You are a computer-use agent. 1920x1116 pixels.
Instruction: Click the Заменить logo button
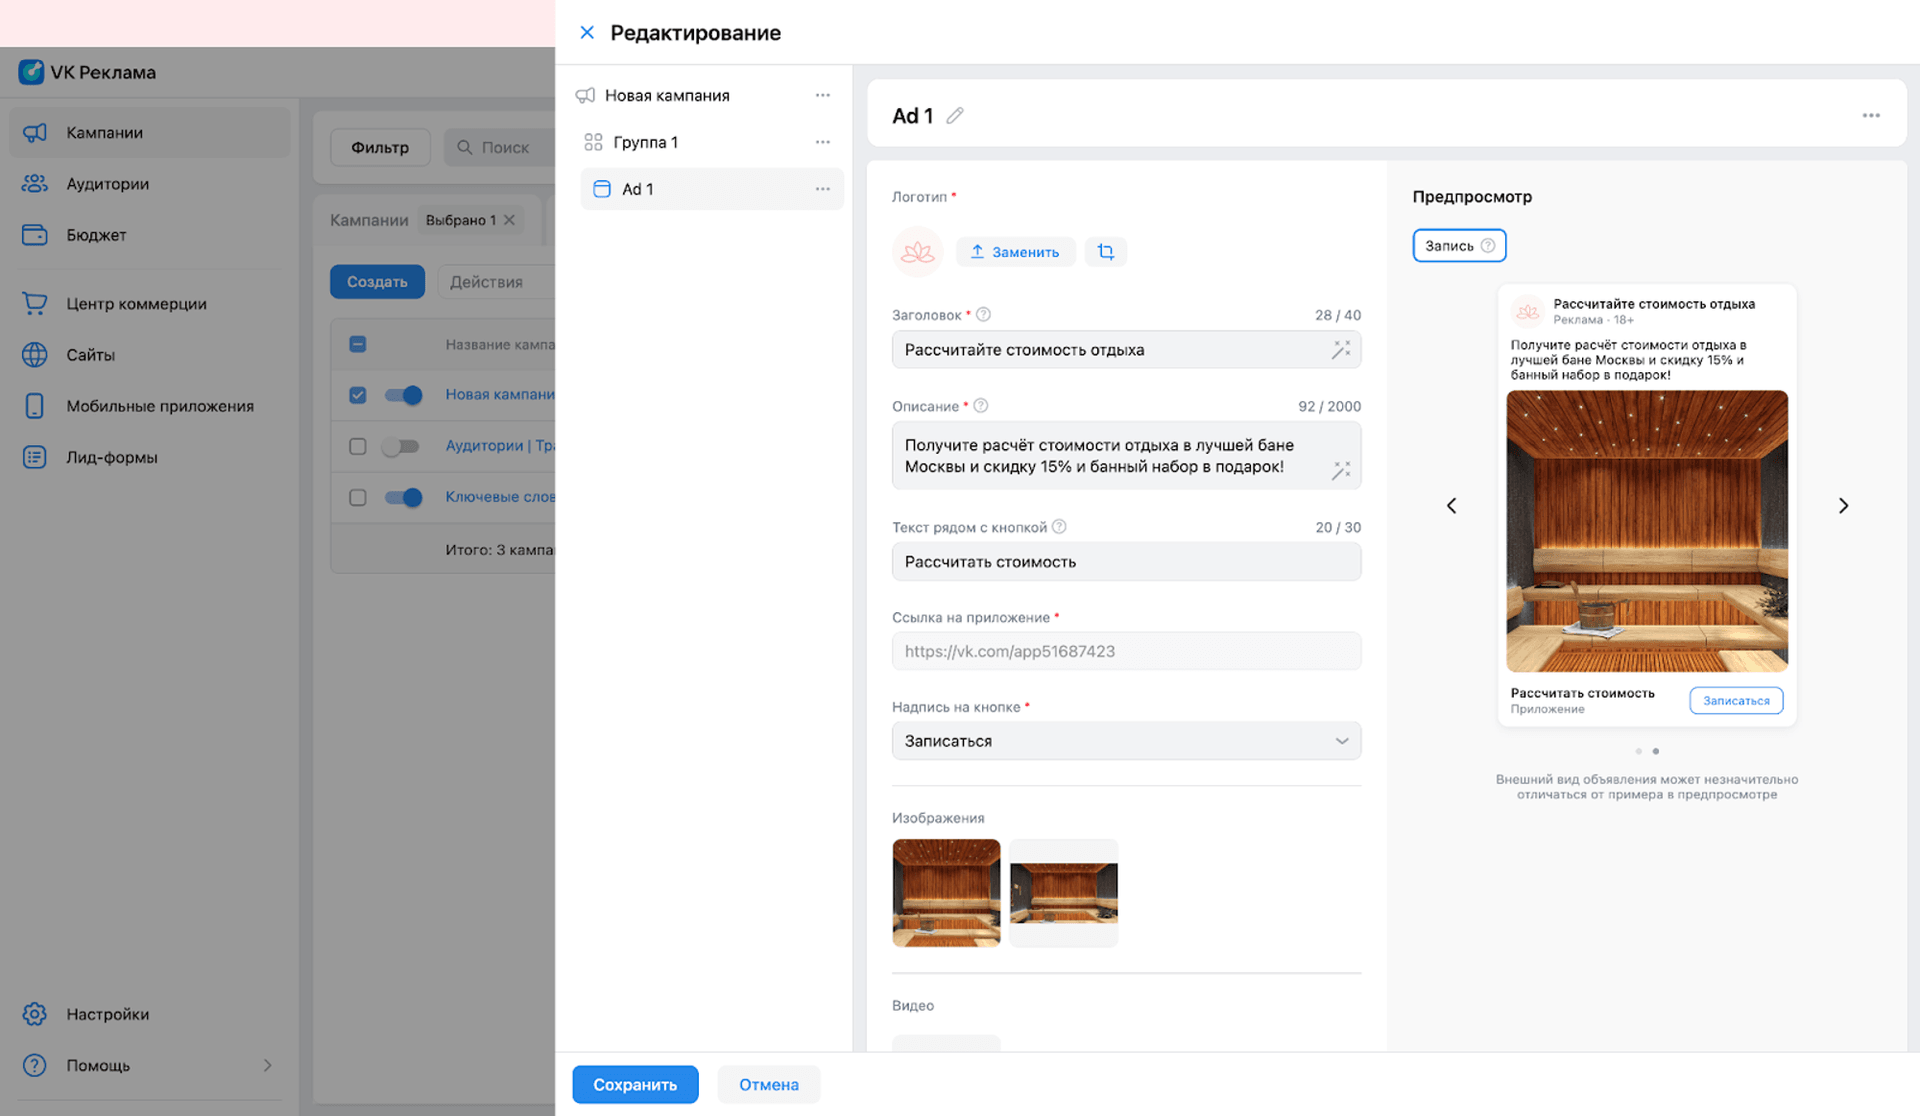point(1015,252)
